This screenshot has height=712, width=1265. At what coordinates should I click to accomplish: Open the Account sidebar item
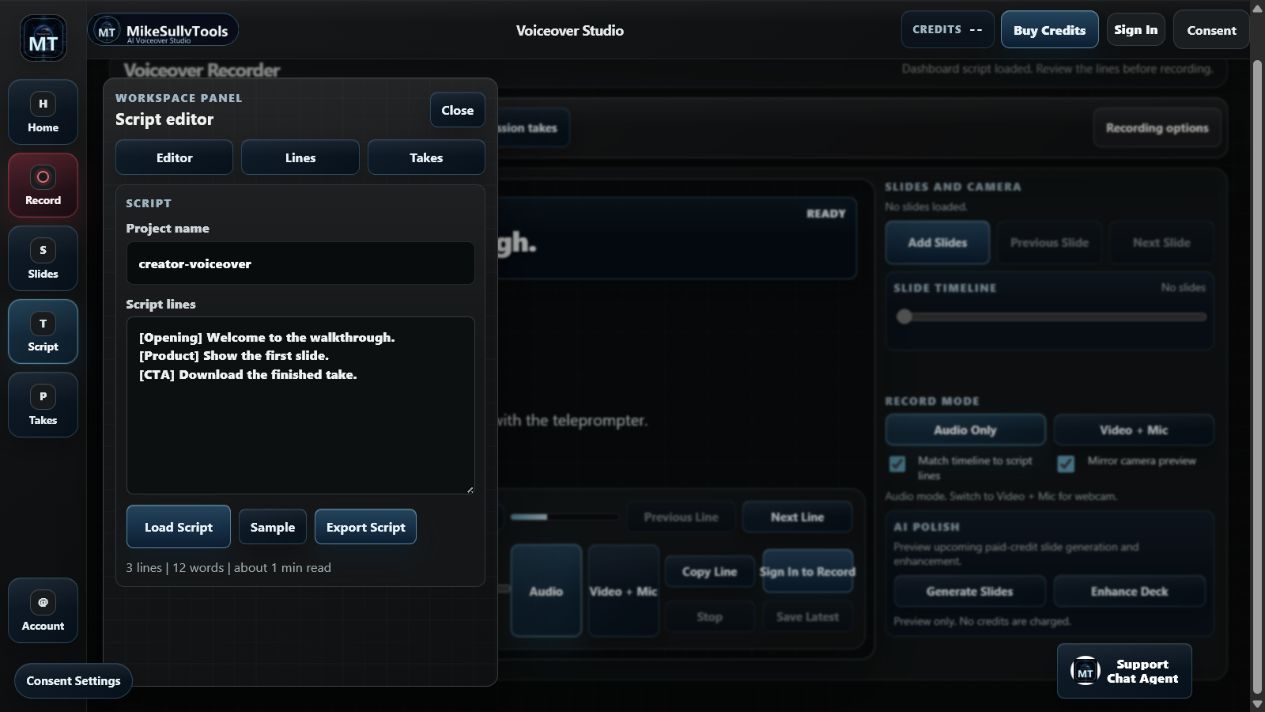tap(43, 611)
